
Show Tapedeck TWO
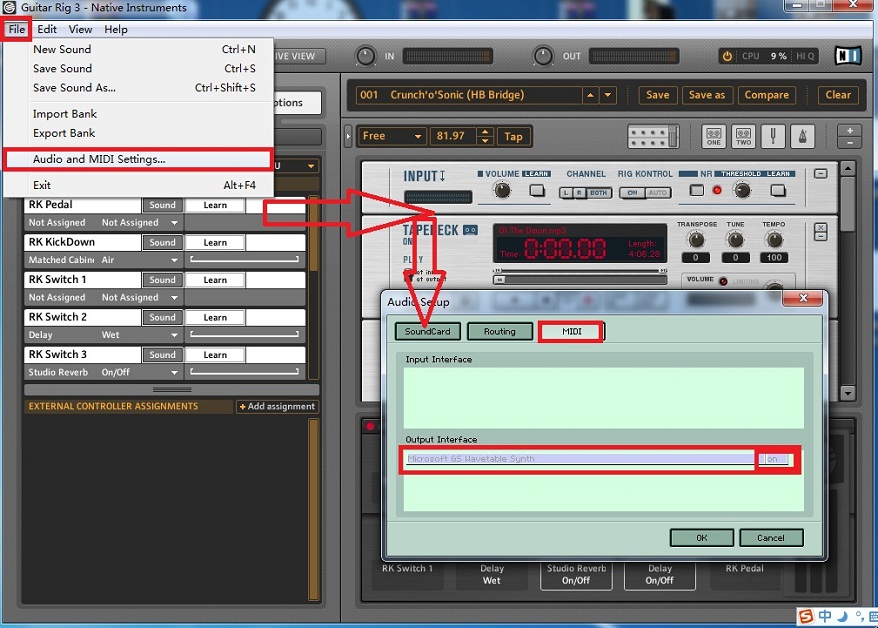743,136
